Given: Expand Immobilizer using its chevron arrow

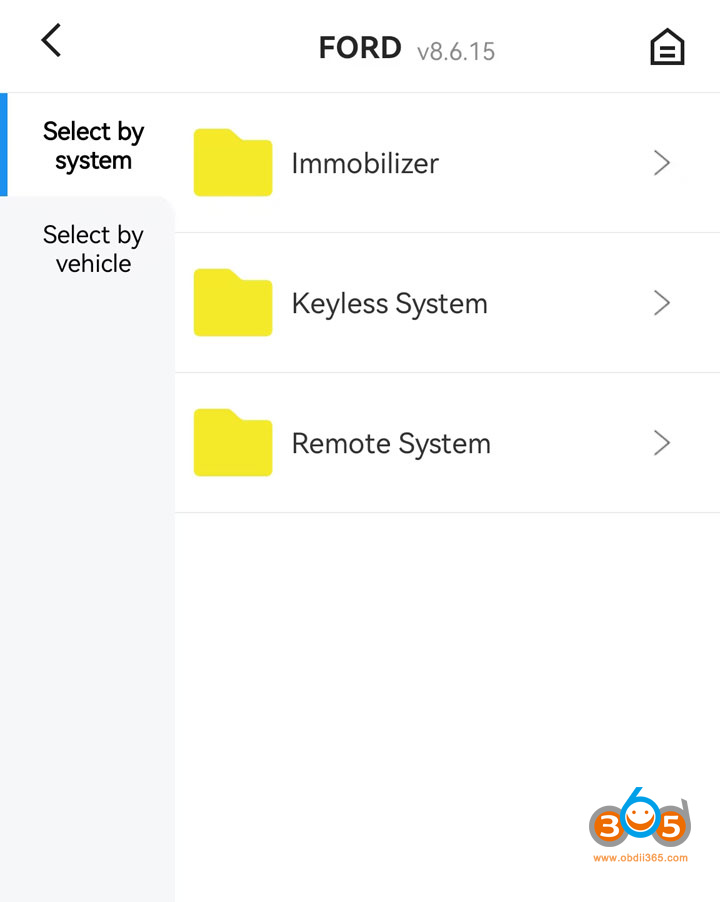Looking at the screenshot, I should pyautogui.click(x=661, y=163).
